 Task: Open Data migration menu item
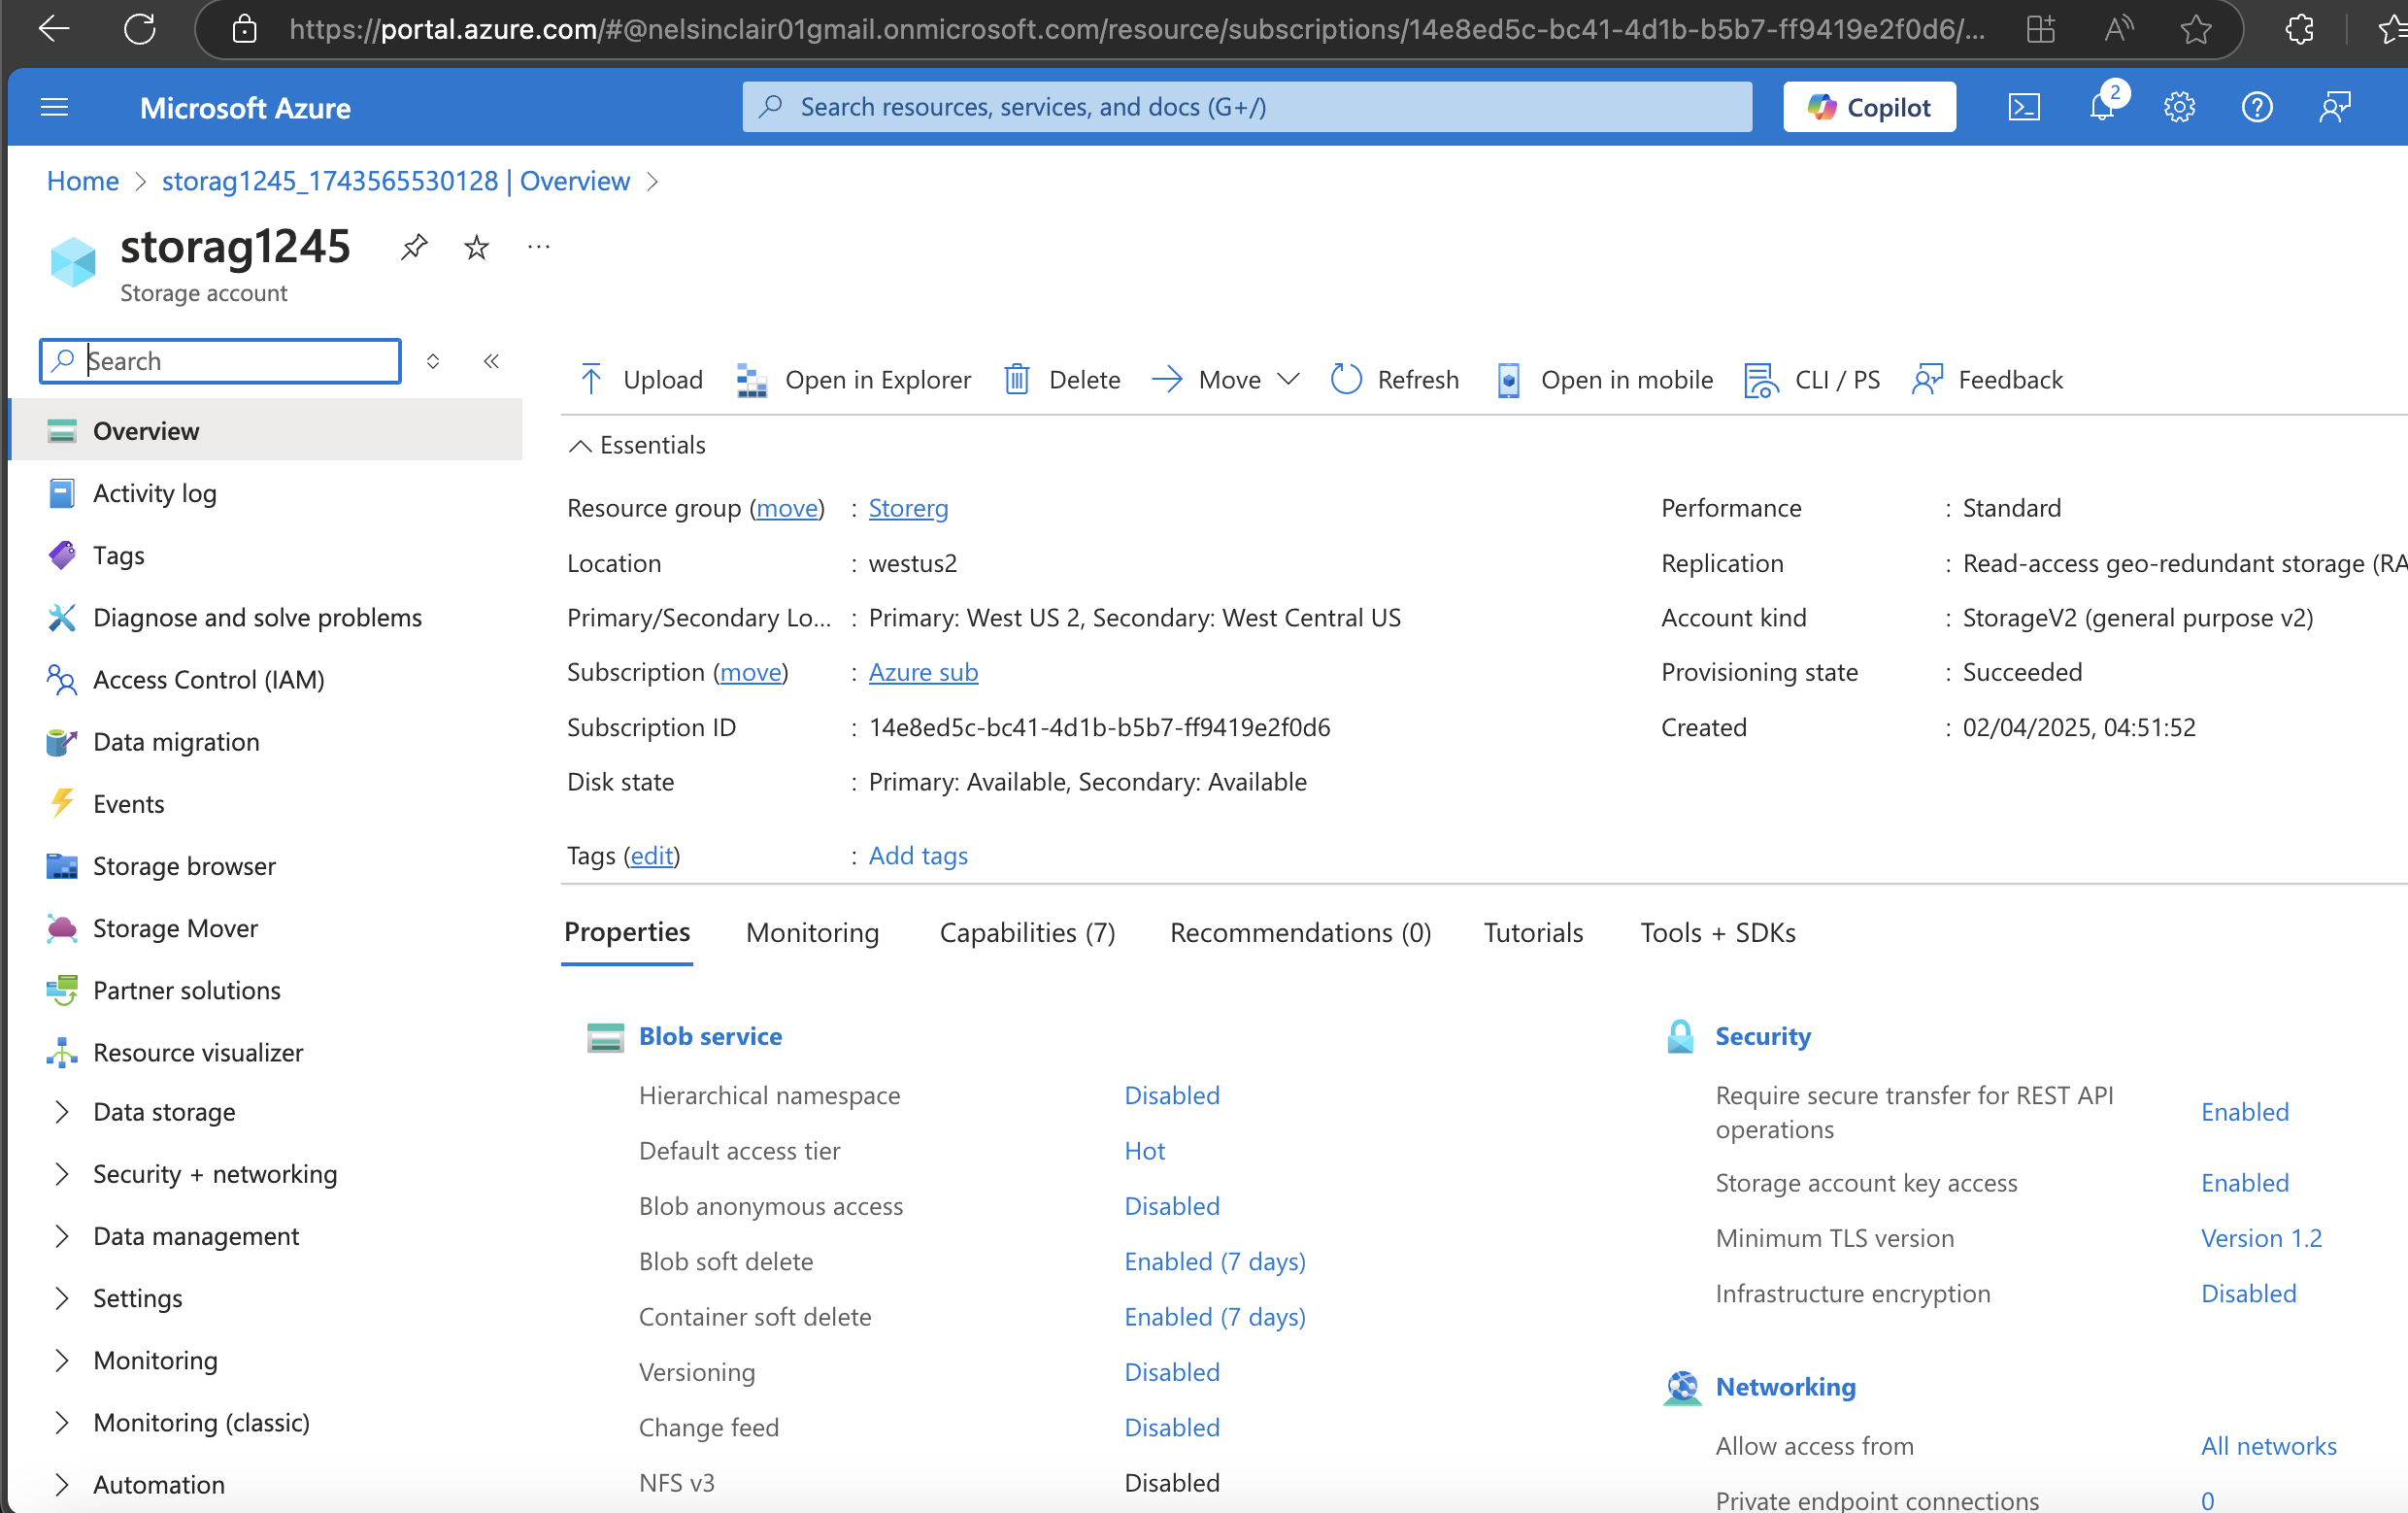pyautogui.click(x=176, y=741)
